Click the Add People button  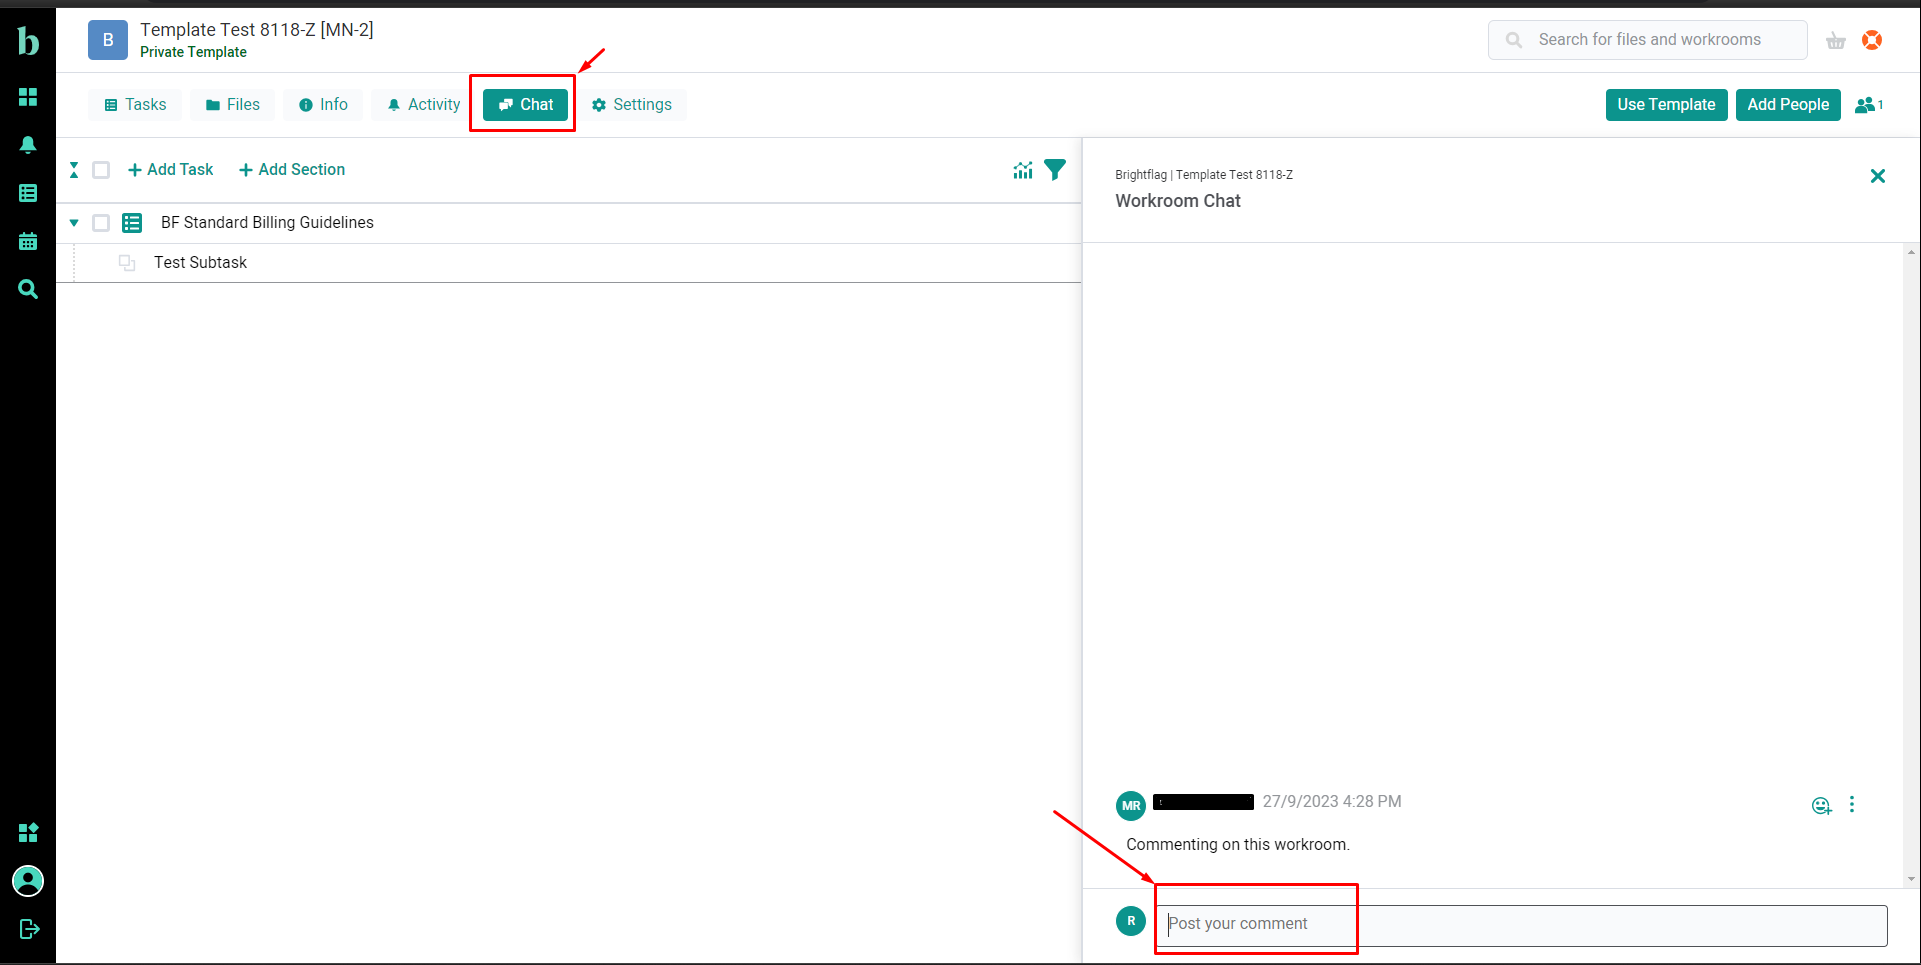pyautogui.click(x=1787, y=105)
